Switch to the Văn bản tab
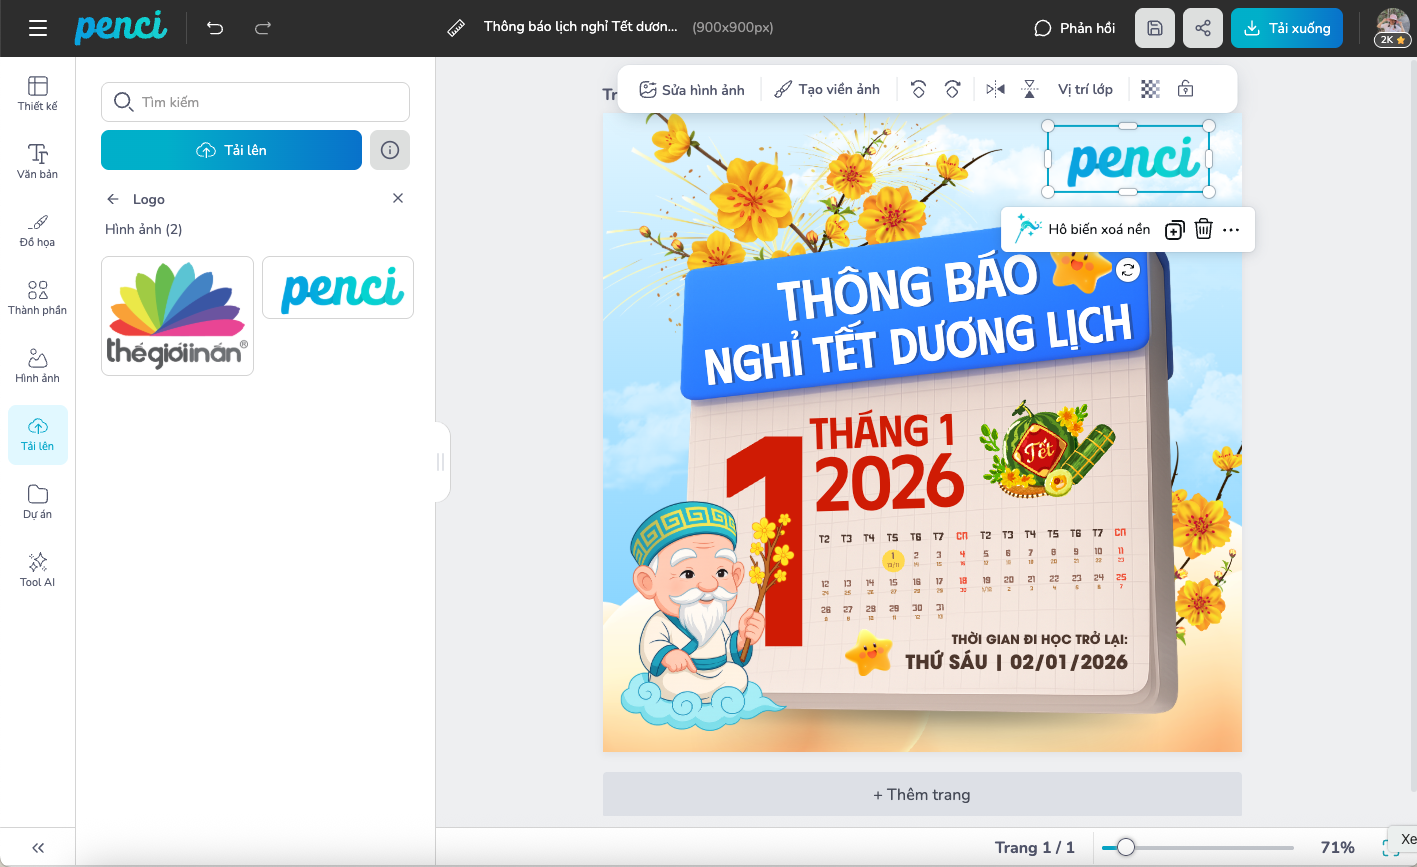The image size is (1417, 867). tap(38, 162)
